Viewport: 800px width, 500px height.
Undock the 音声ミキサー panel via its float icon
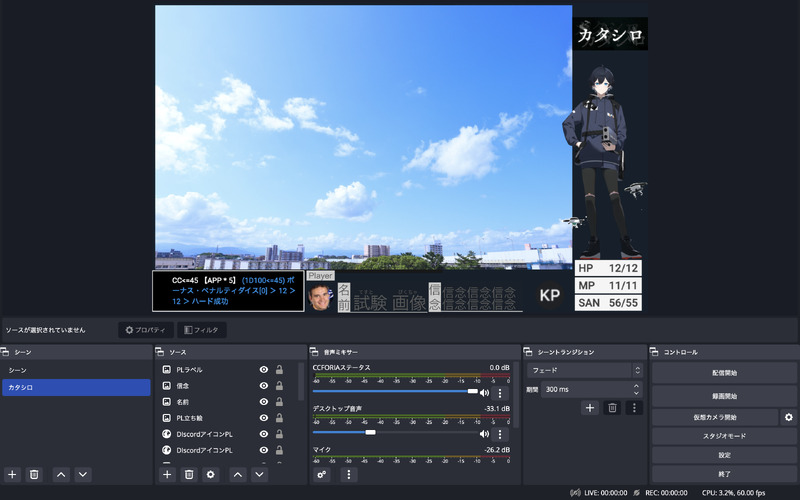pyautogui.click(x=314, y=352)
